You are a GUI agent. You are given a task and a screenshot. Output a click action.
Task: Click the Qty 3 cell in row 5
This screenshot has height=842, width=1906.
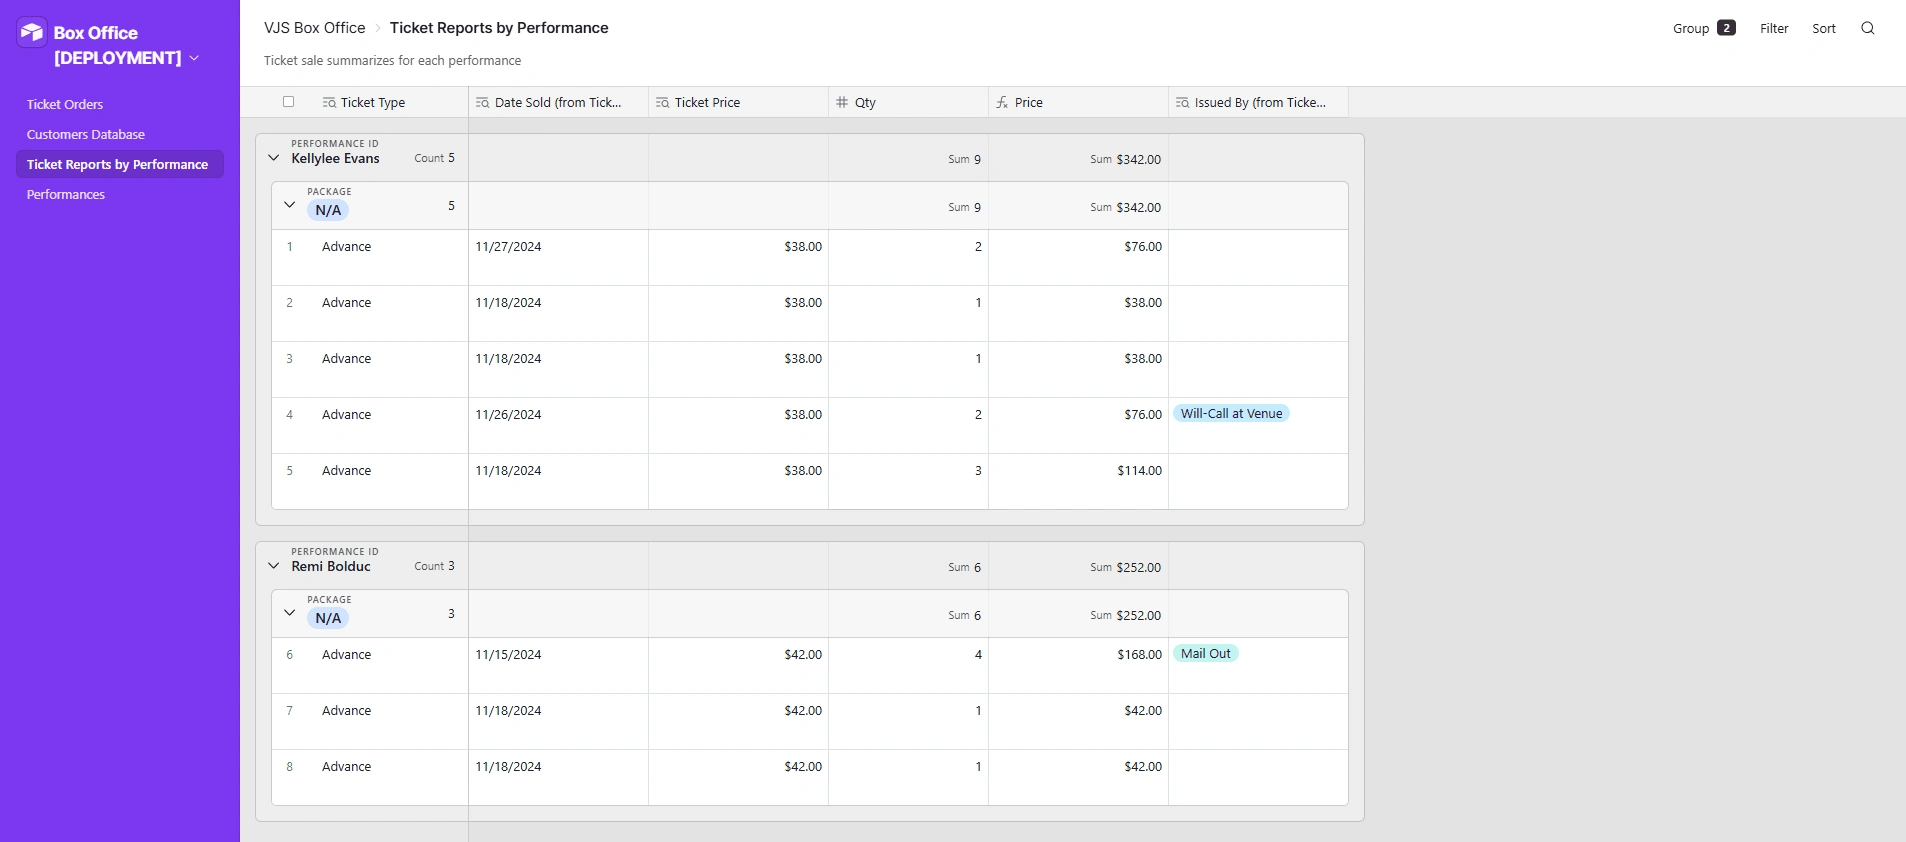tap(908, 482)
